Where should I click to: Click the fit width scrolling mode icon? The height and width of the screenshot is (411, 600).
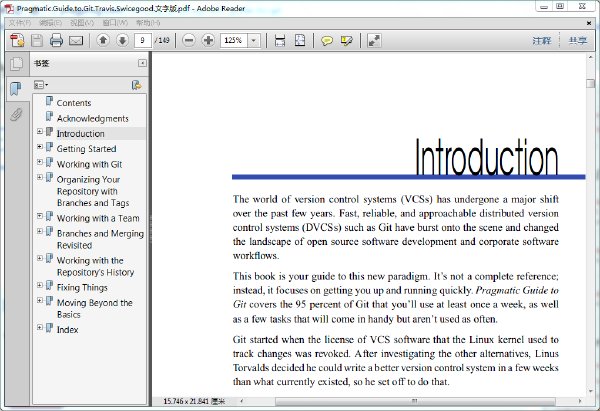280,40
